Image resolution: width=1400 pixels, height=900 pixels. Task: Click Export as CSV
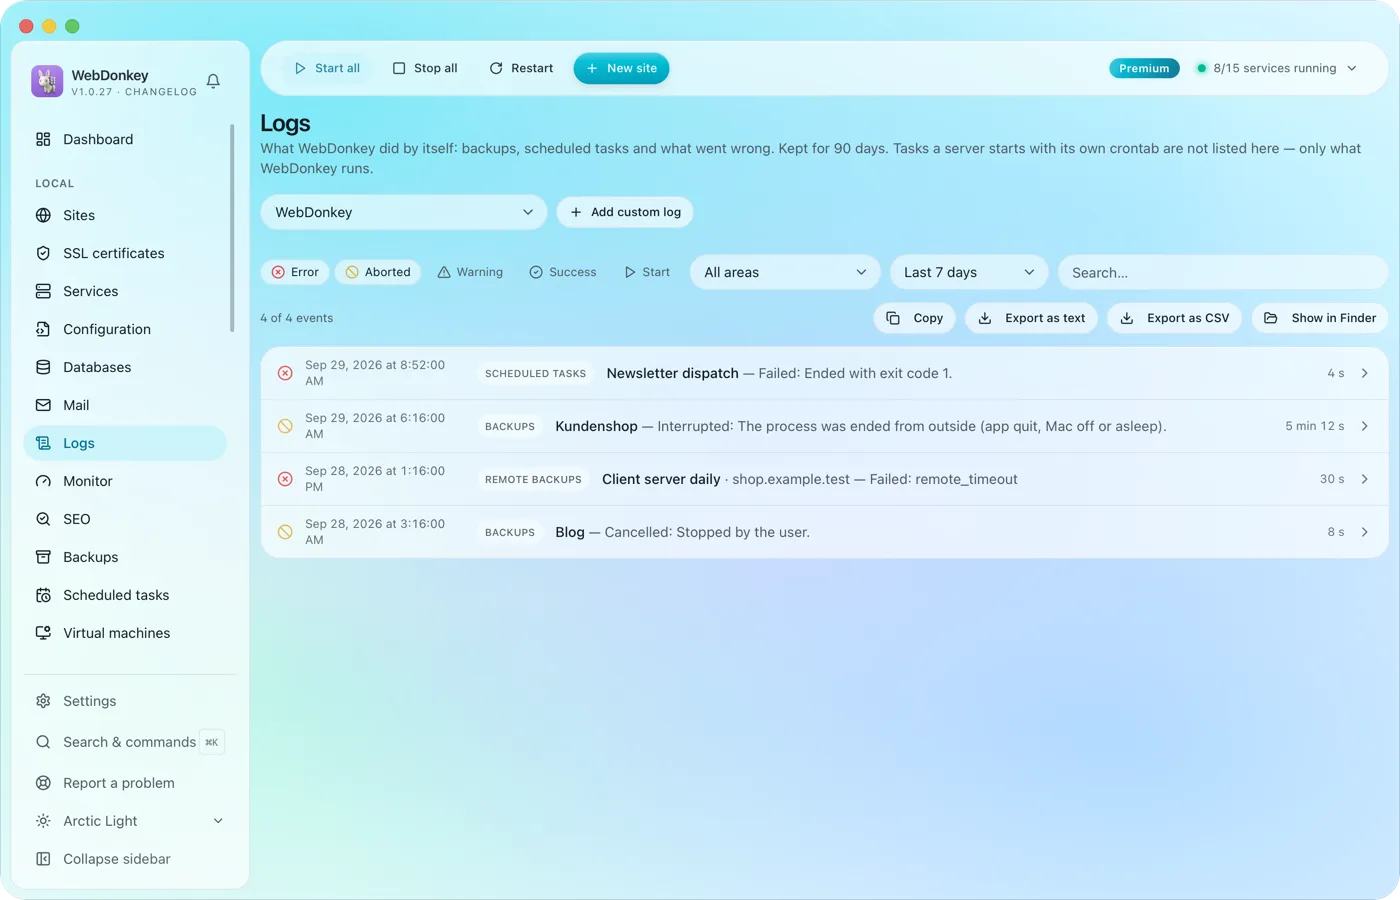click(x=1175, y=318)
